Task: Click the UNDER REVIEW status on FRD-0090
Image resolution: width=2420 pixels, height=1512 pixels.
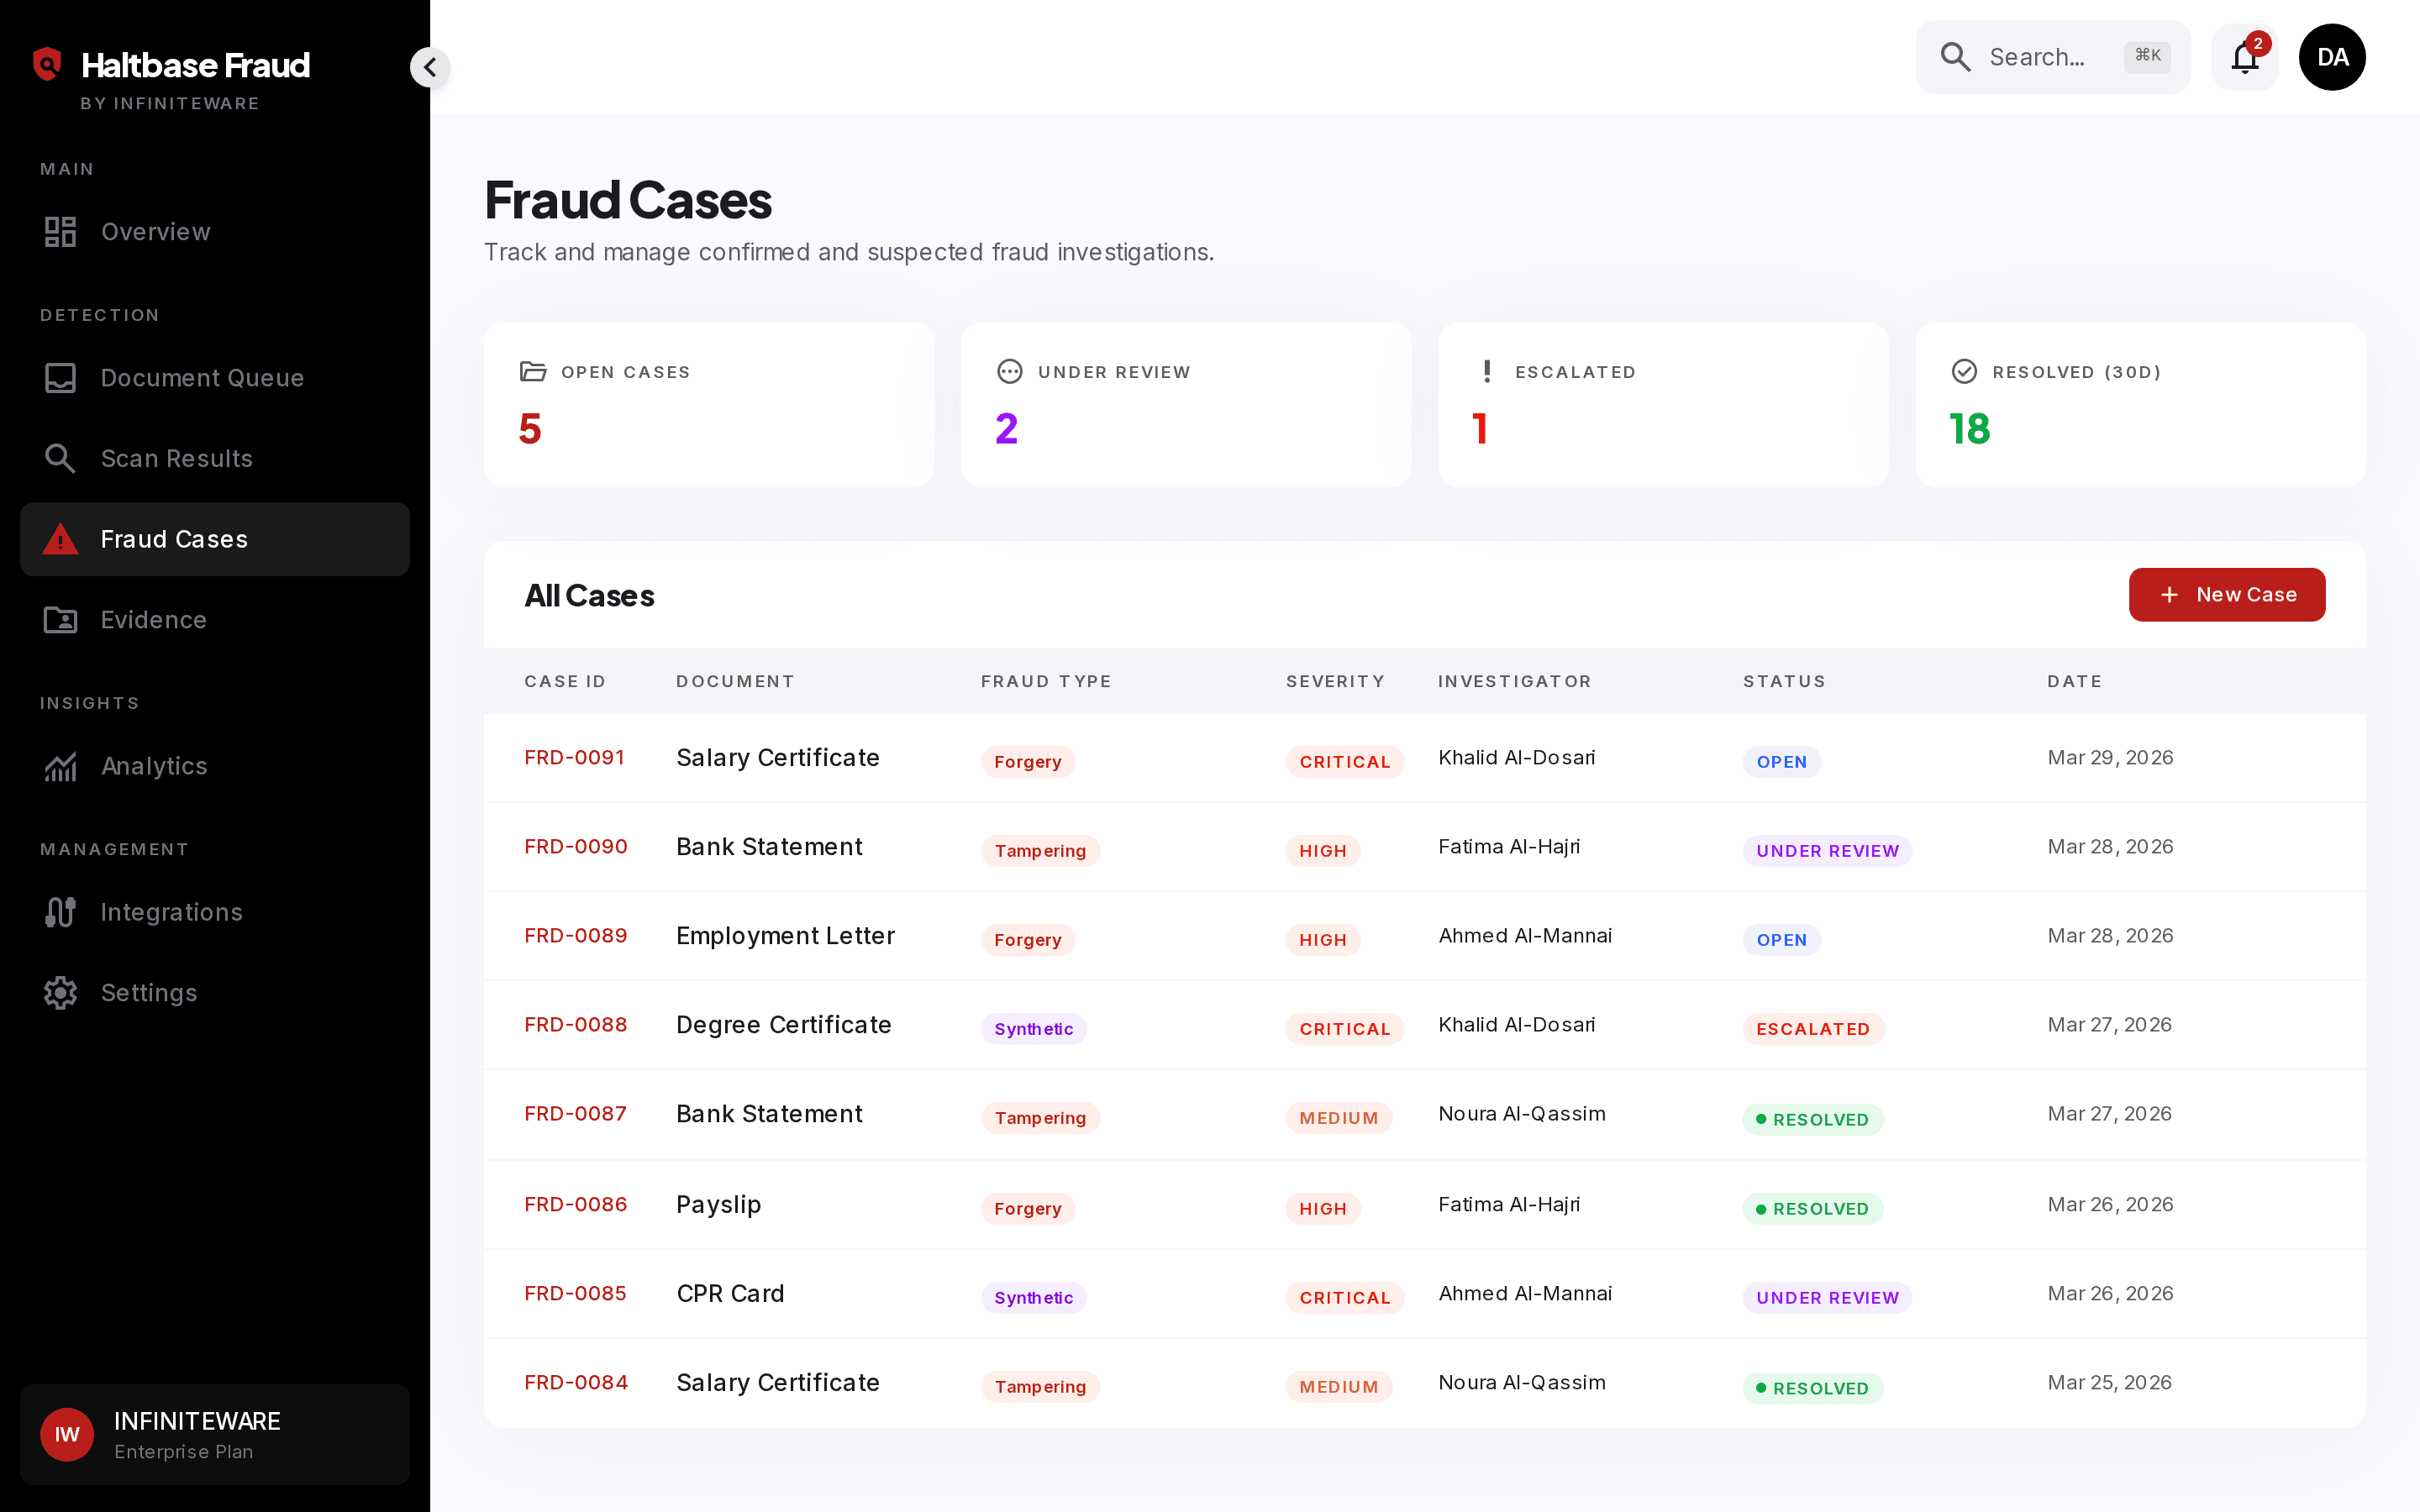Action: coord(1827,851)
